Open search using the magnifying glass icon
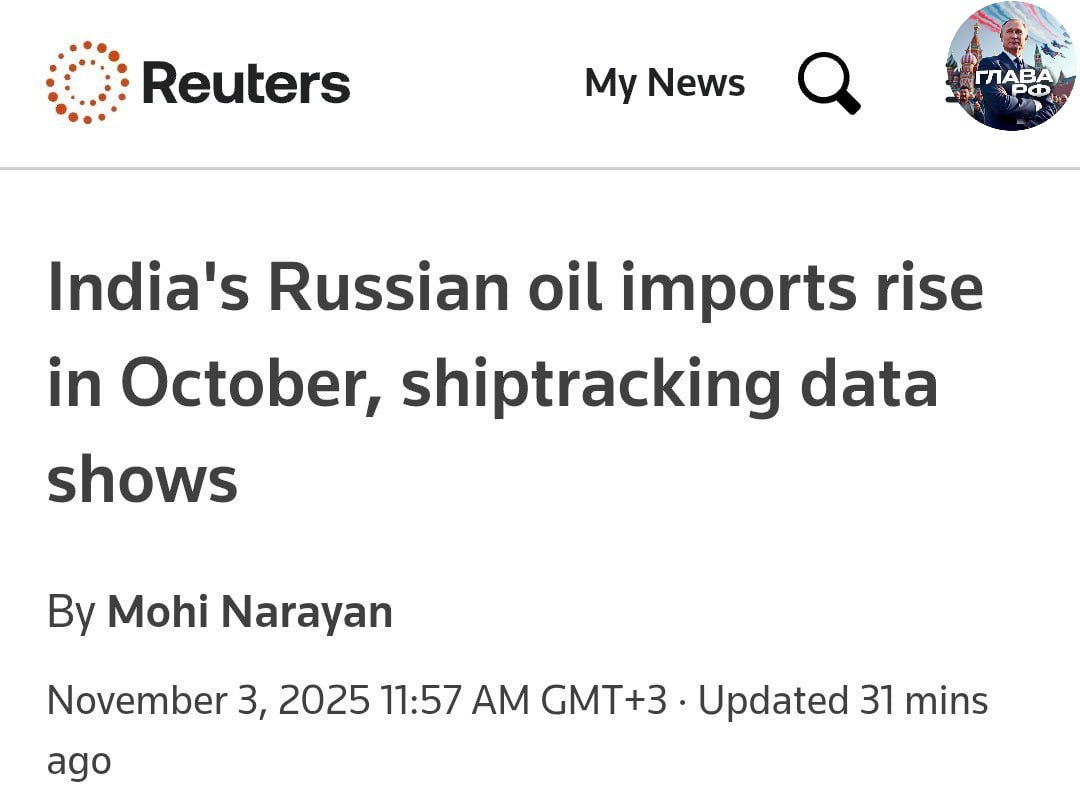This screenshot has height=797, width=1080. coord(827,83)
